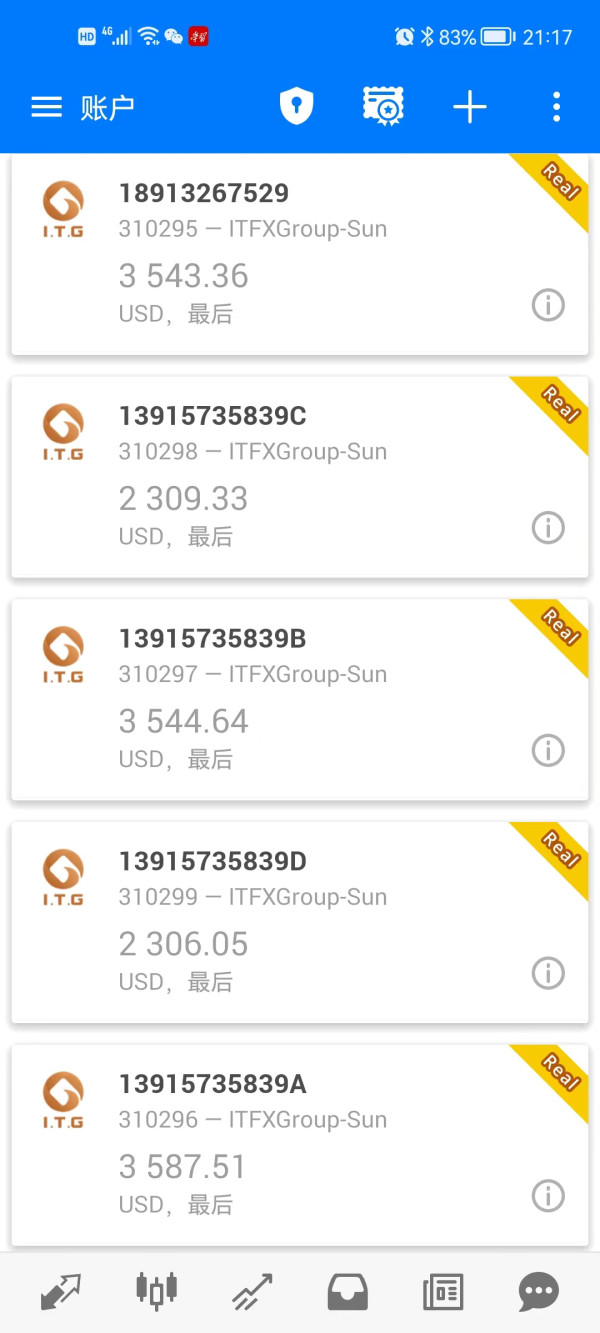Show info for account 13915735839C
The height and width of the screenshot is (1333, 600).
(x=548, y=528)
